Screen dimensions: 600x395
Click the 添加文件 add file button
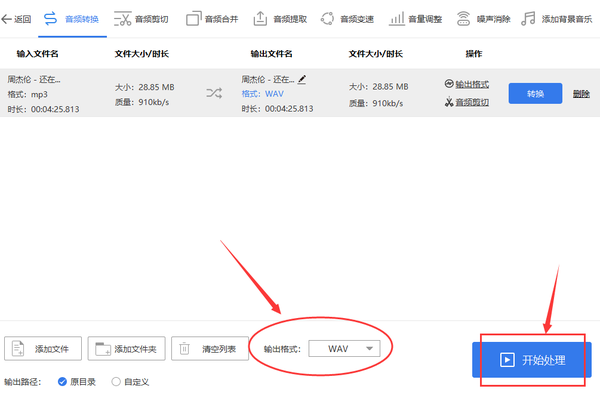click(43, 349)
